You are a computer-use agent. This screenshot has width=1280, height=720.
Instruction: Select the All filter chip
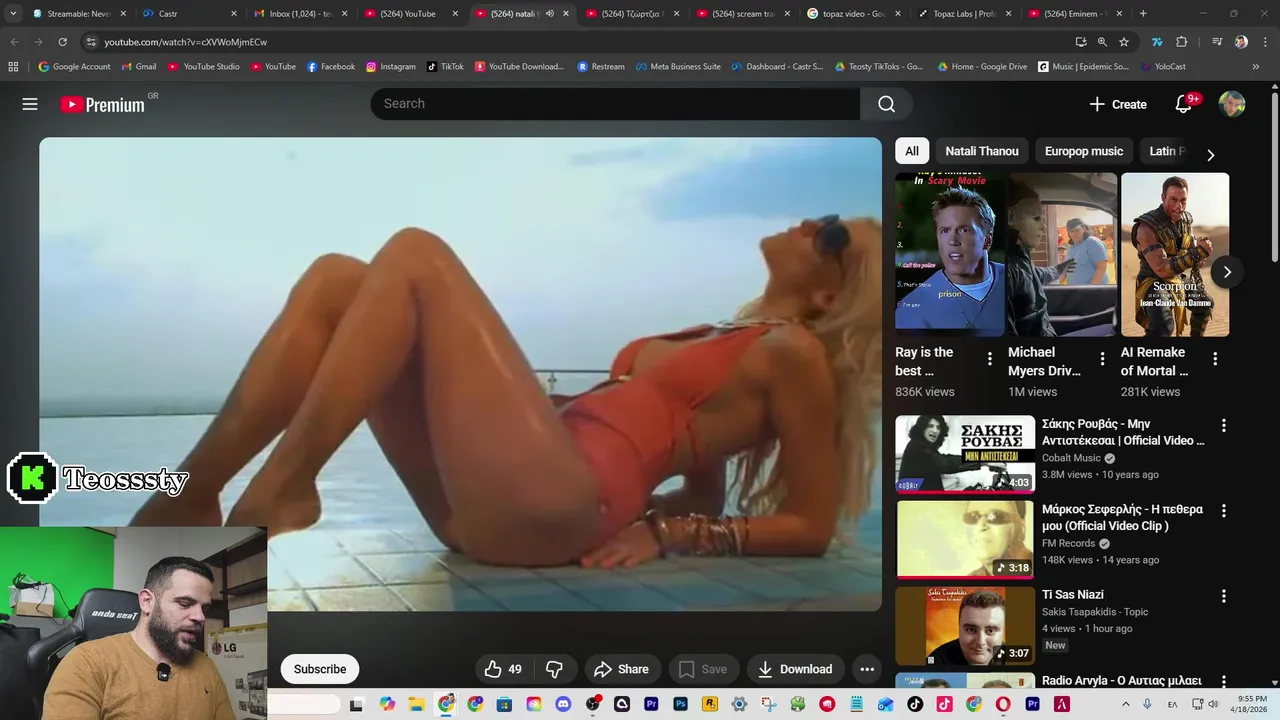912,151
